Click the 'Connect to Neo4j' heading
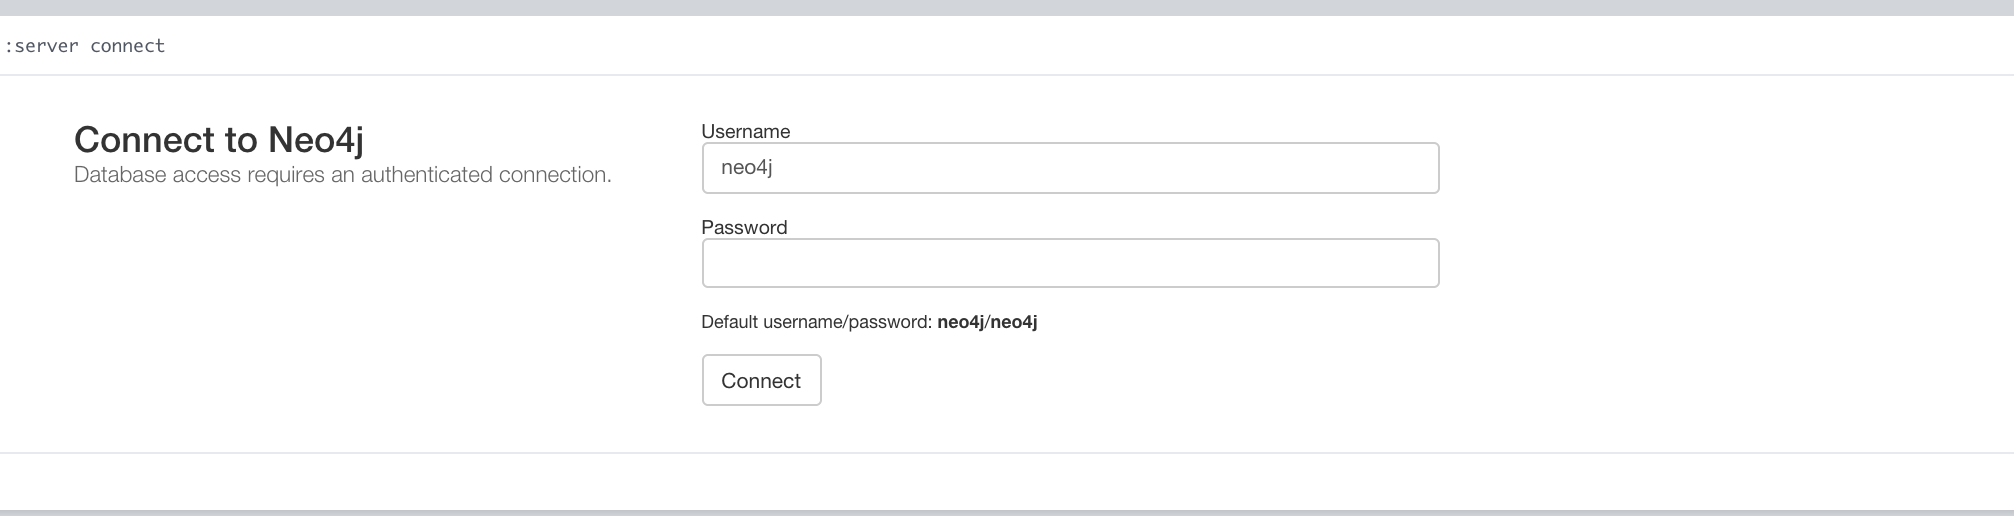Image resolution: width=2014 pixels, height=516 pixels. click(x=219, y=140)
